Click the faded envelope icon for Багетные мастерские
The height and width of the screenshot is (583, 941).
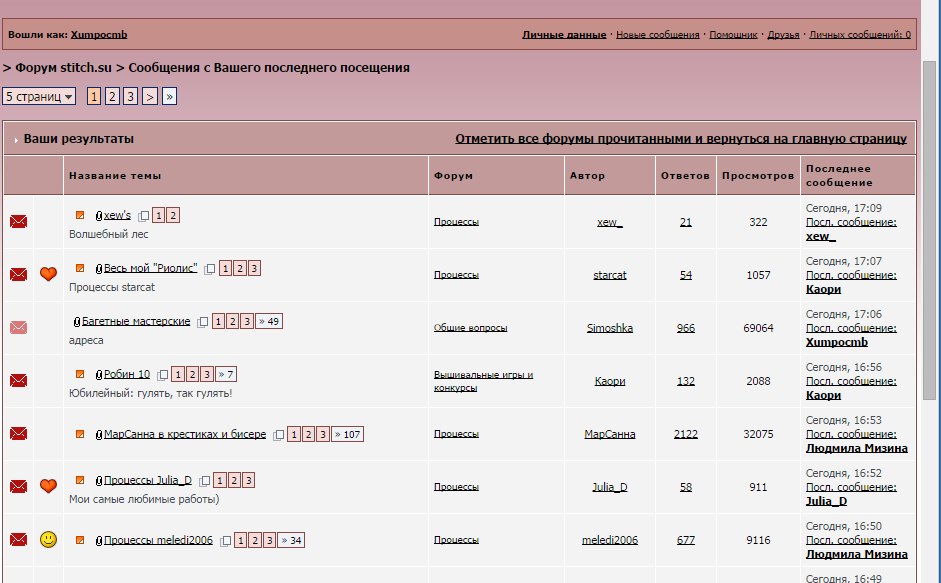click(18, 327)
